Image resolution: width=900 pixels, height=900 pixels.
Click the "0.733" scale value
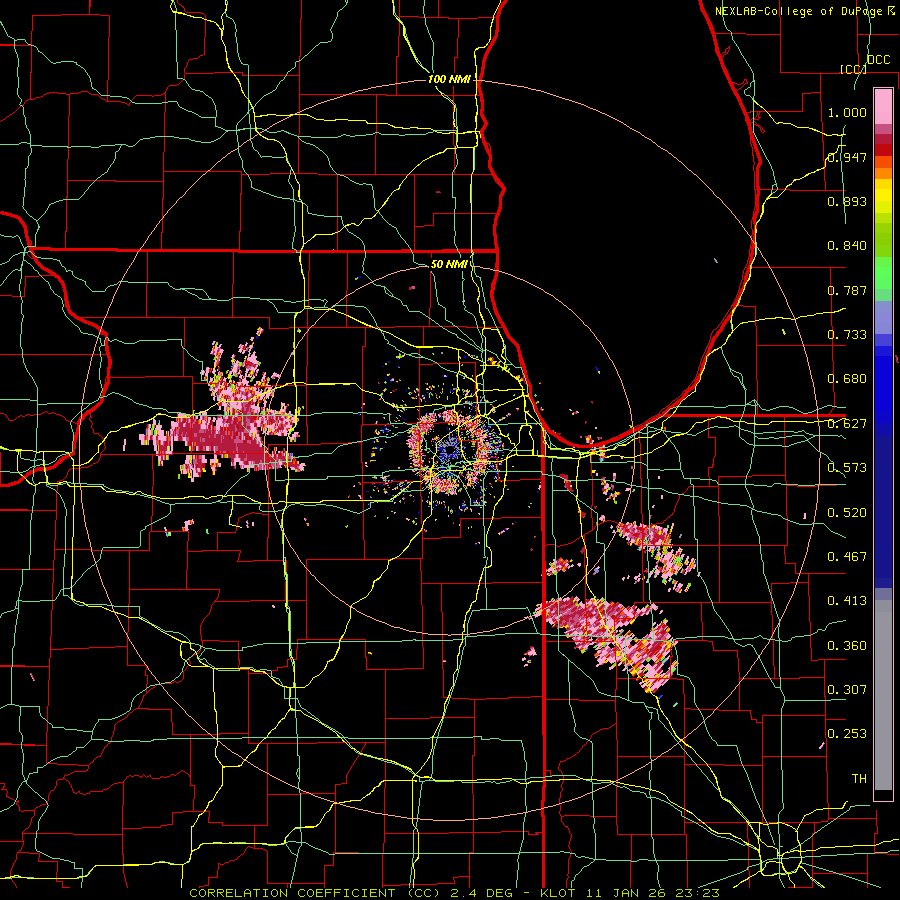[x=847, y=335]
